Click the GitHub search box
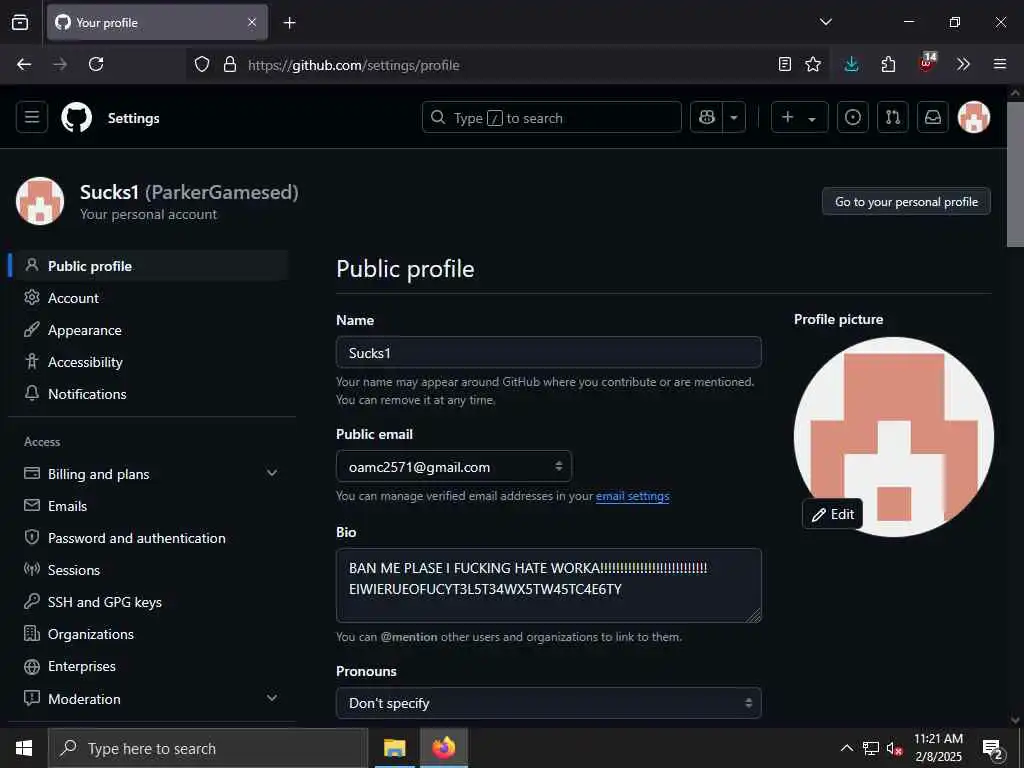 (552, 118)
